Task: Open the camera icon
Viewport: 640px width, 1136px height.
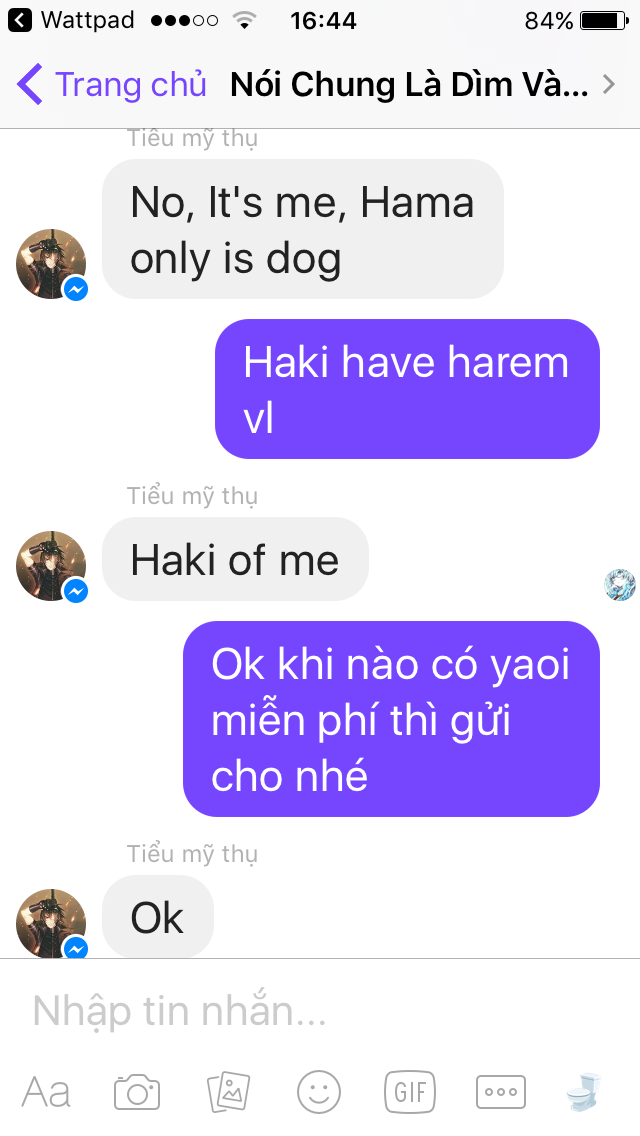Action: click(x=137, y=1092)
